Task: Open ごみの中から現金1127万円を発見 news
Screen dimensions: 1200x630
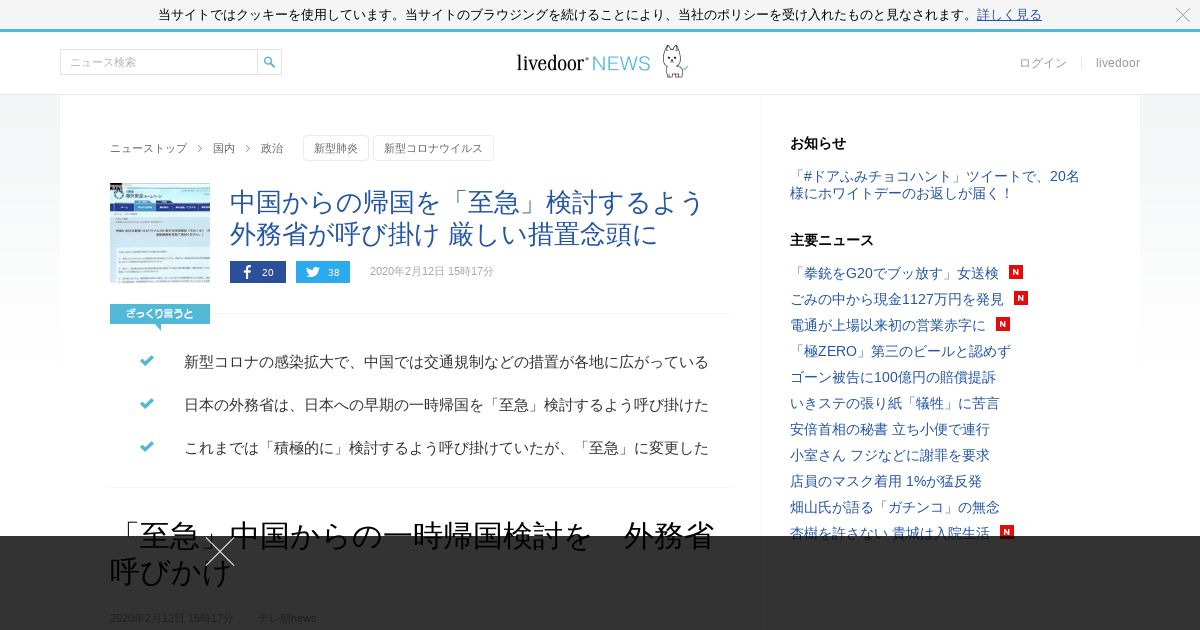Action: point(897,299)
